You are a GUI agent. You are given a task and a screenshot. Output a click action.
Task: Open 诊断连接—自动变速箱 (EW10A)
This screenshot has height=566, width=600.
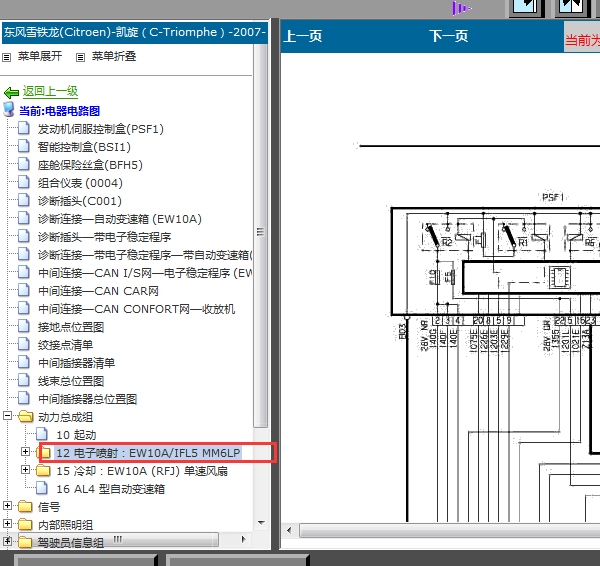[x=120, y=219]
